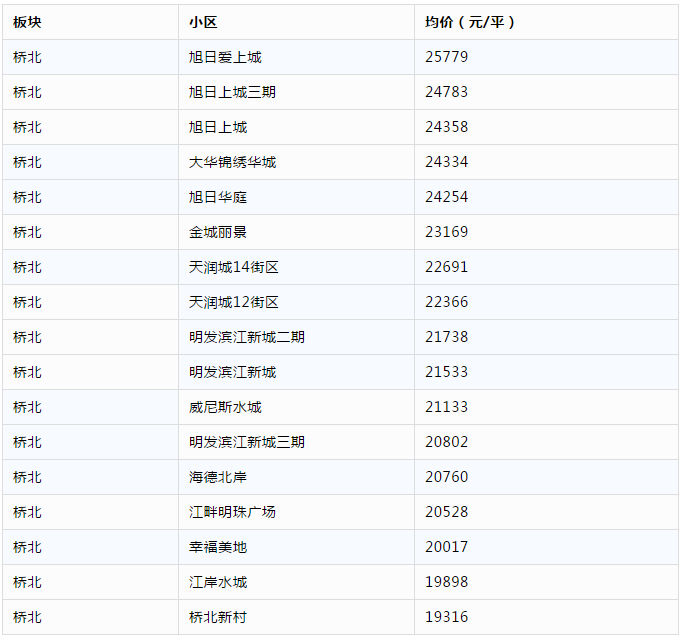
Task: Select the price 19898
Action: [x=446, y=582]
